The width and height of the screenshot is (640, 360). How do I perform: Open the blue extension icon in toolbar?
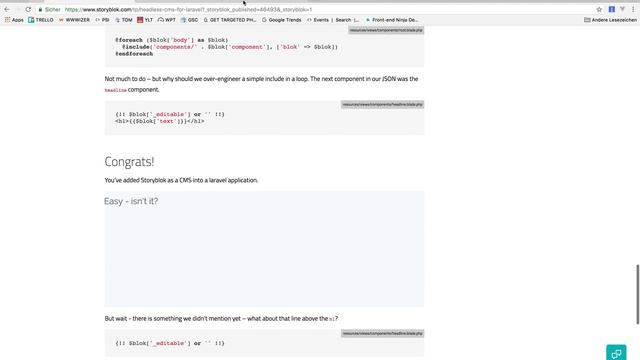point(611,9)
